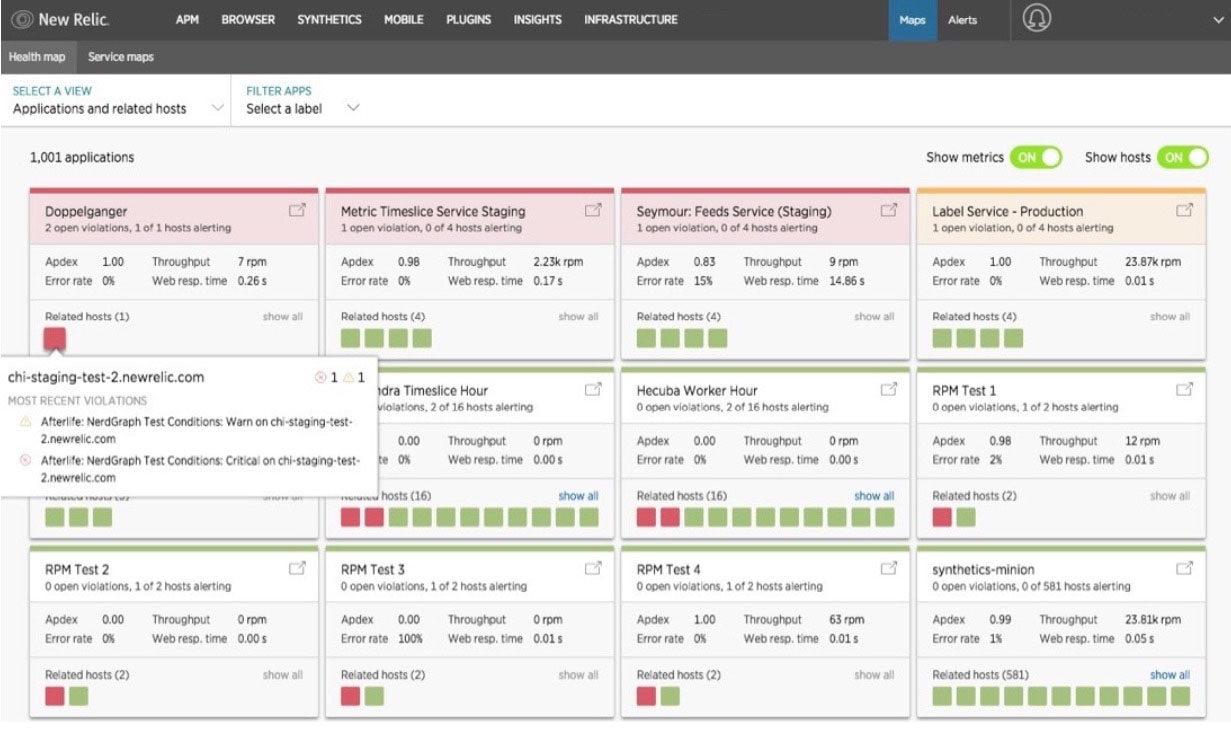Image resolution: width=1231 pixels, height=731 pixels.
Task: Click chi-staging-test-2.newrelic.com host name in tooltip
Action: pos(106,377)
